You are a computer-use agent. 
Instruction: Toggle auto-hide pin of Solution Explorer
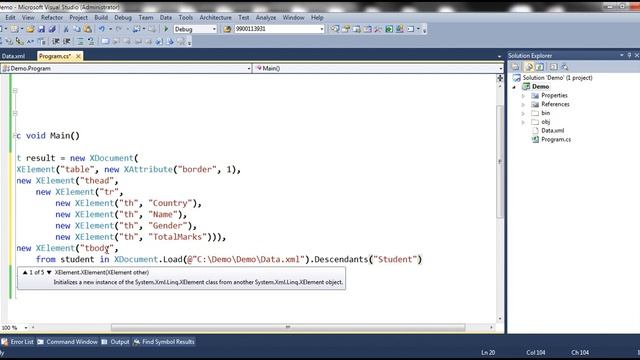[629, 55]
